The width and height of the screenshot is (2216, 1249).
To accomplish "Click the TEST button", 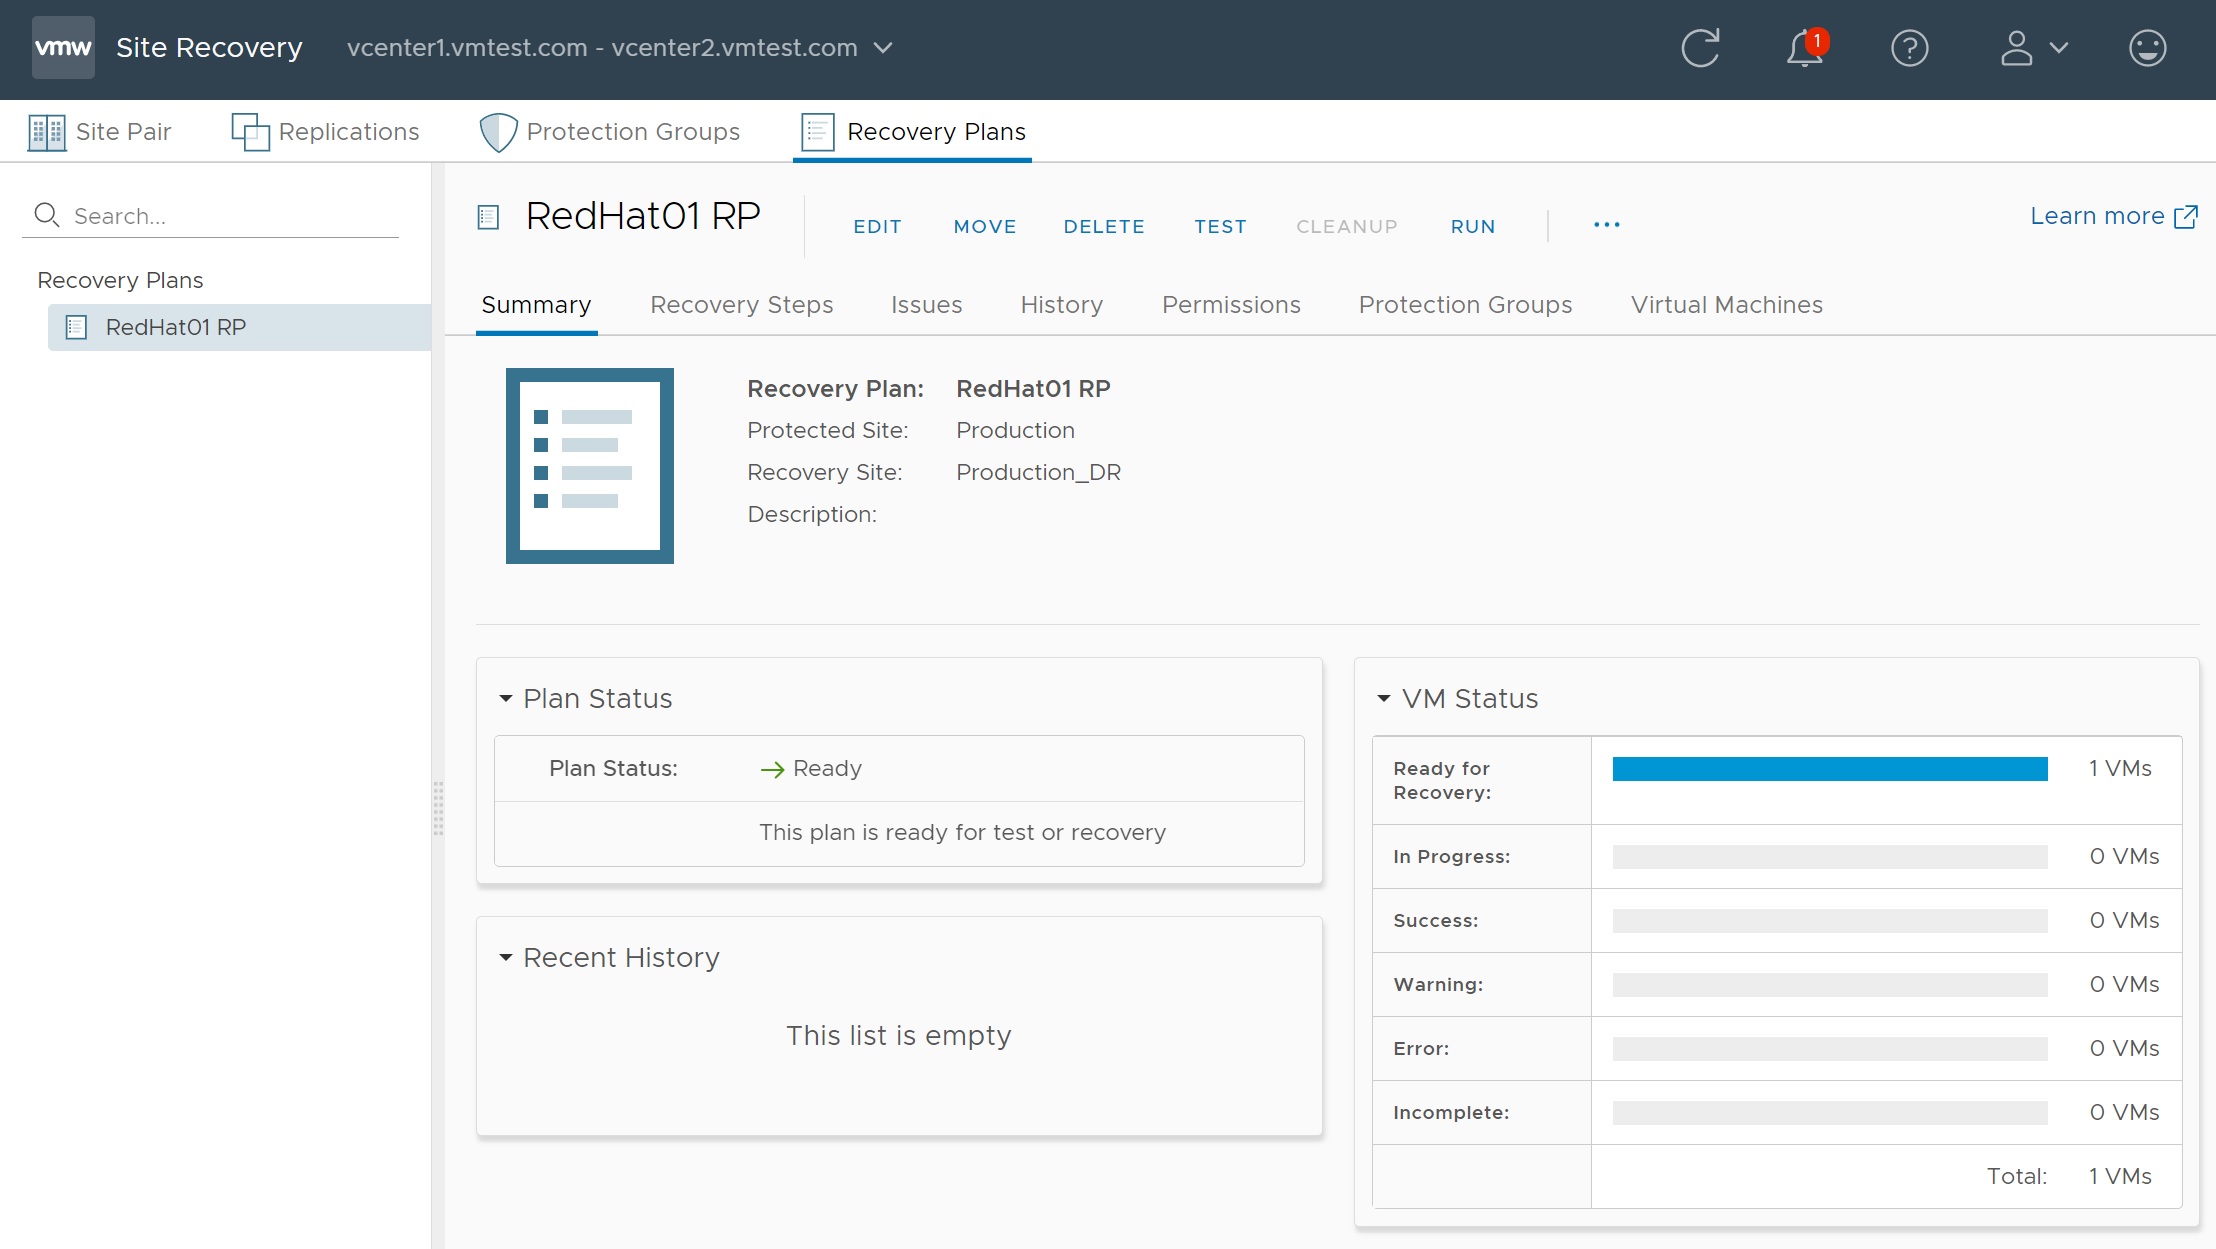I will pyautogui.click(x=1220, y=226).
